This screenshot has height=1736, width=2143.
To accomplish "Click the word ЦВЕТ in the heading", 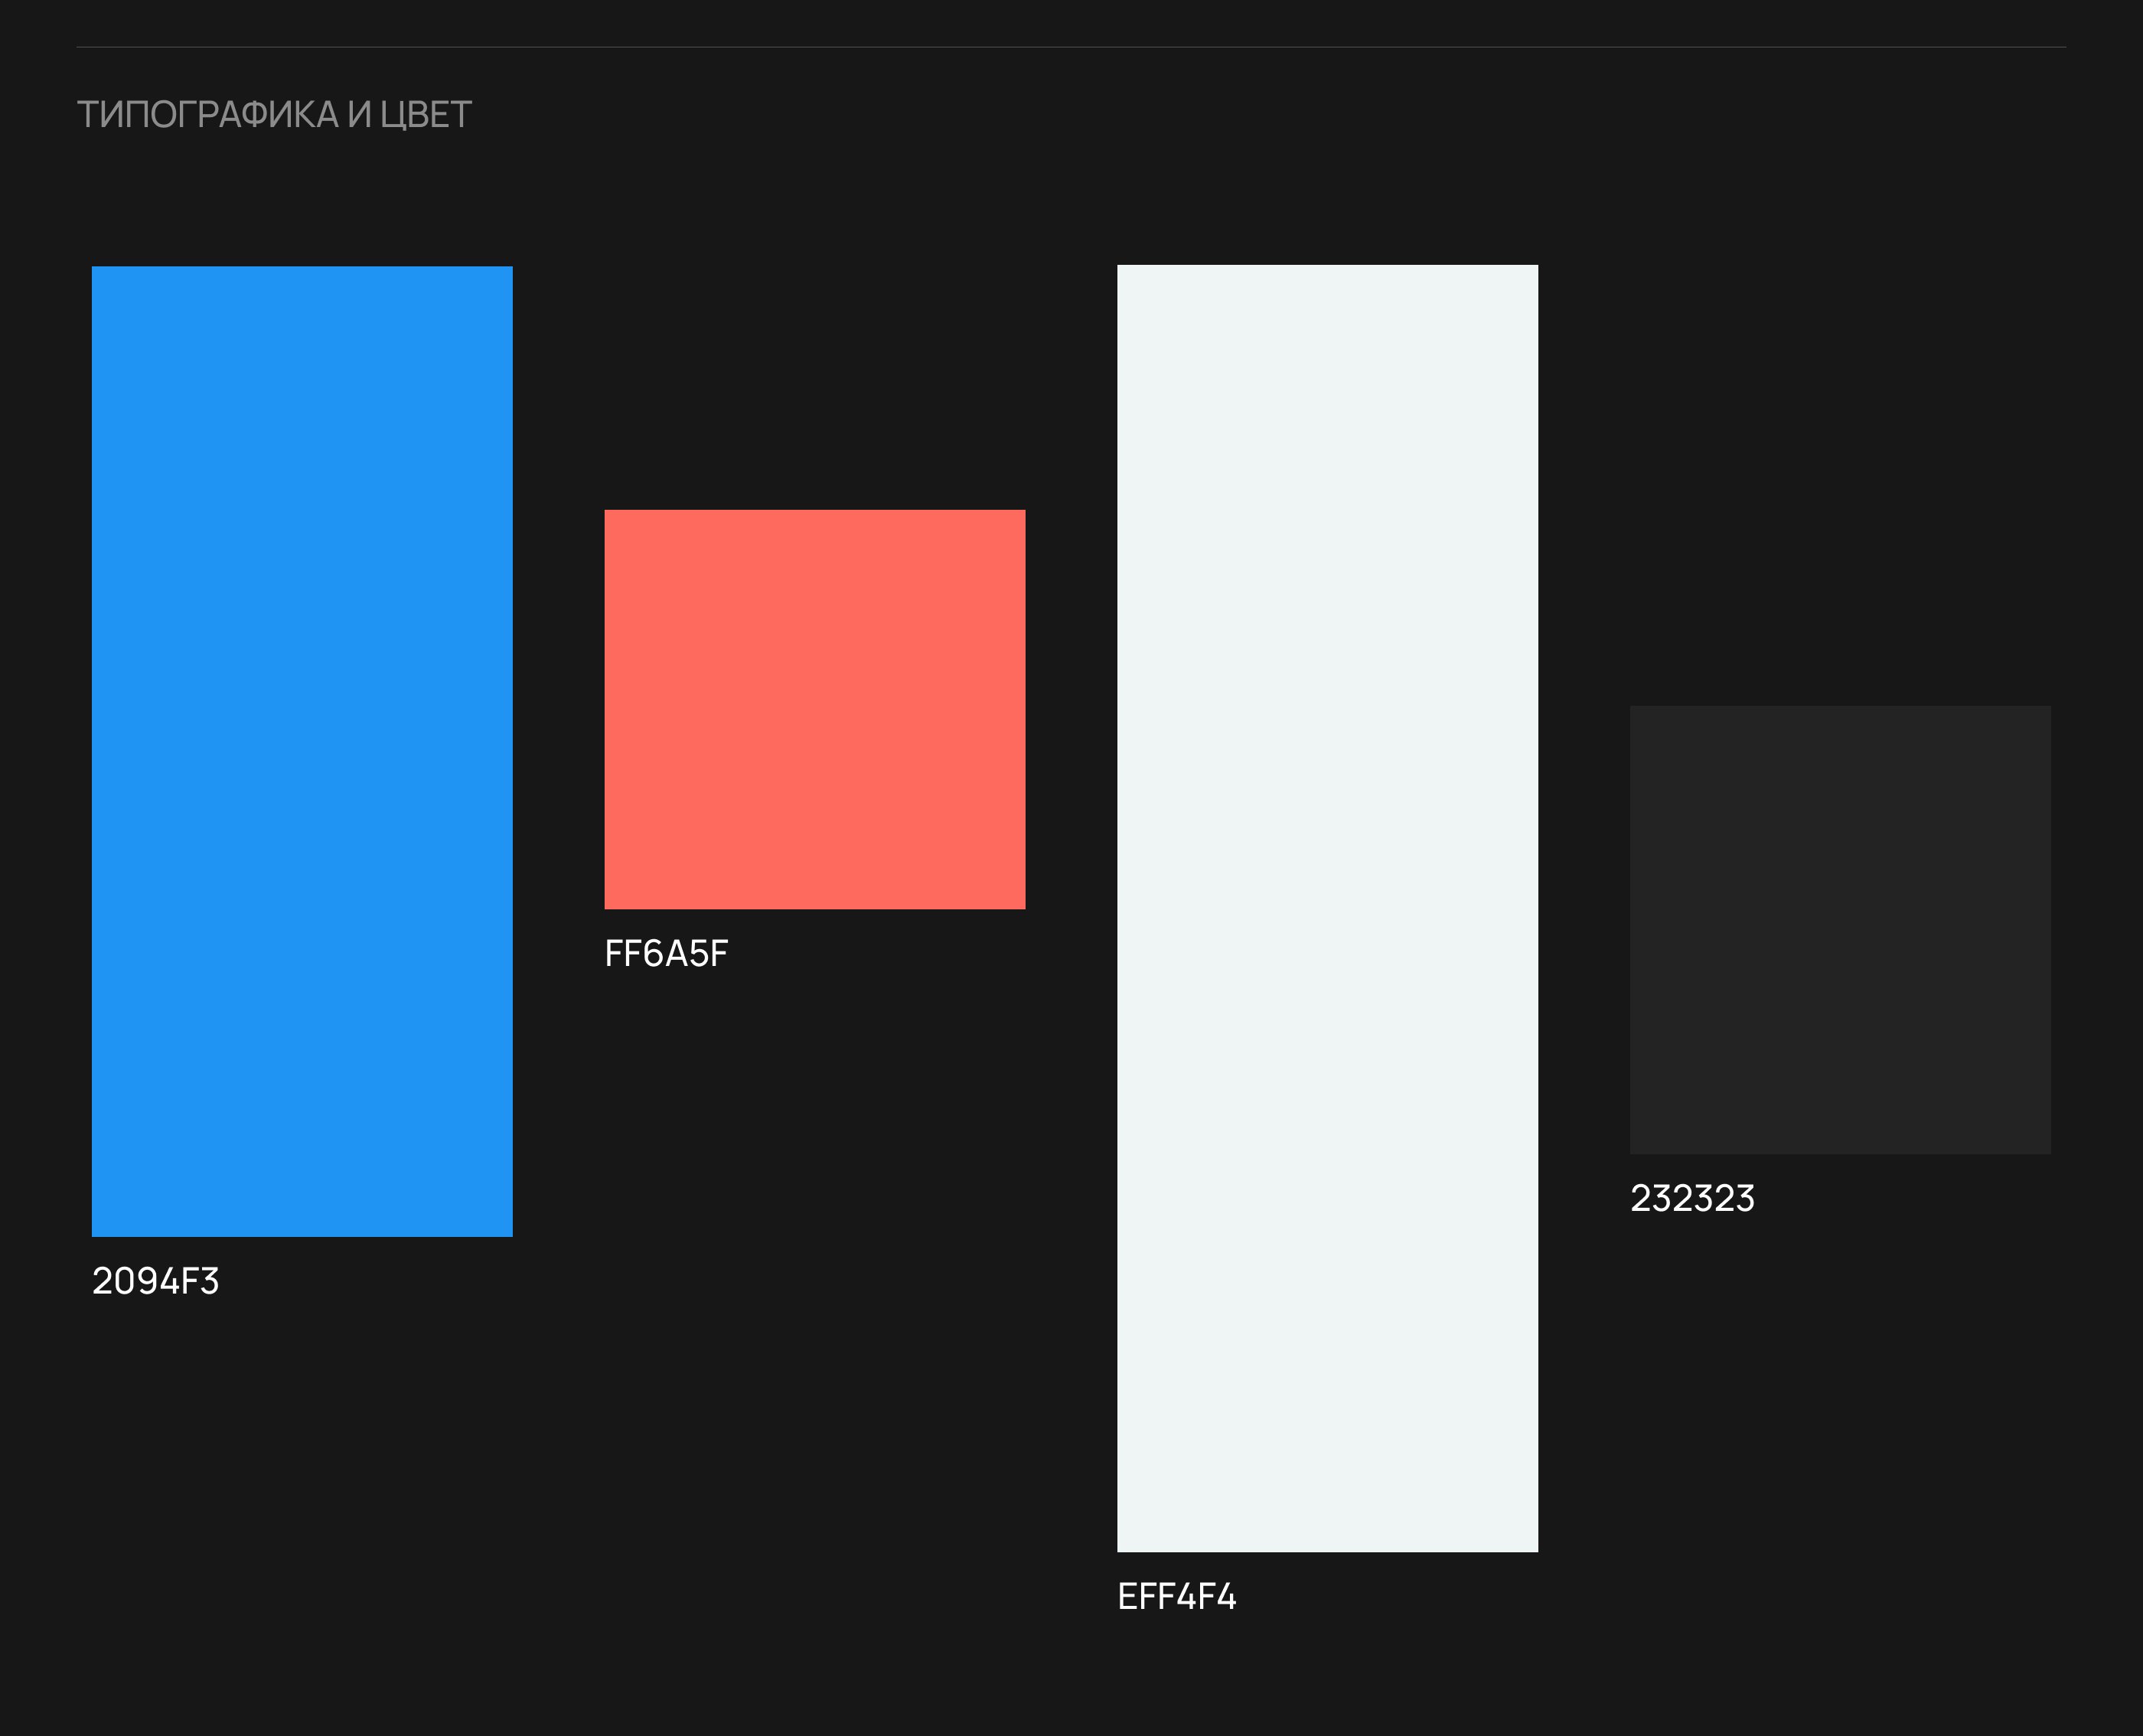I will [x=426, y=115].
